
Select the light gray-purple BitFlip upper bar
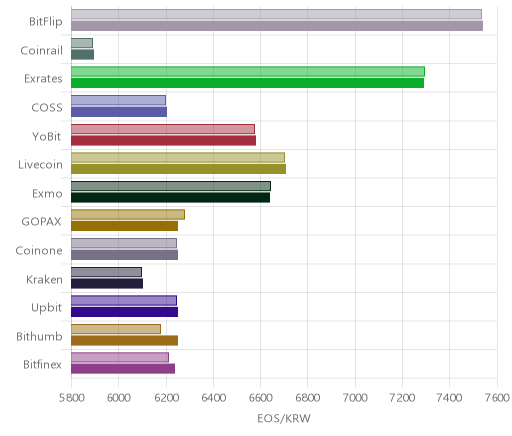click(x=276, y=14)
